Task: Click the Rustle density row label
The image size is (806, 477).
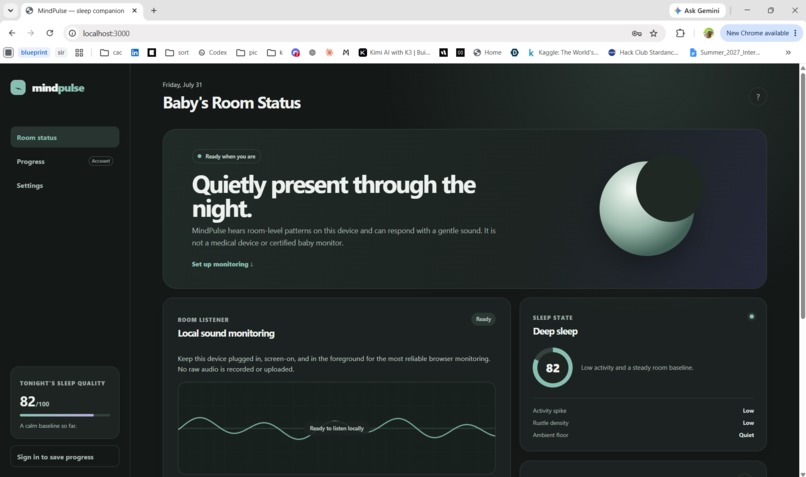Action: pyautogui.click(x=551, y=423)
